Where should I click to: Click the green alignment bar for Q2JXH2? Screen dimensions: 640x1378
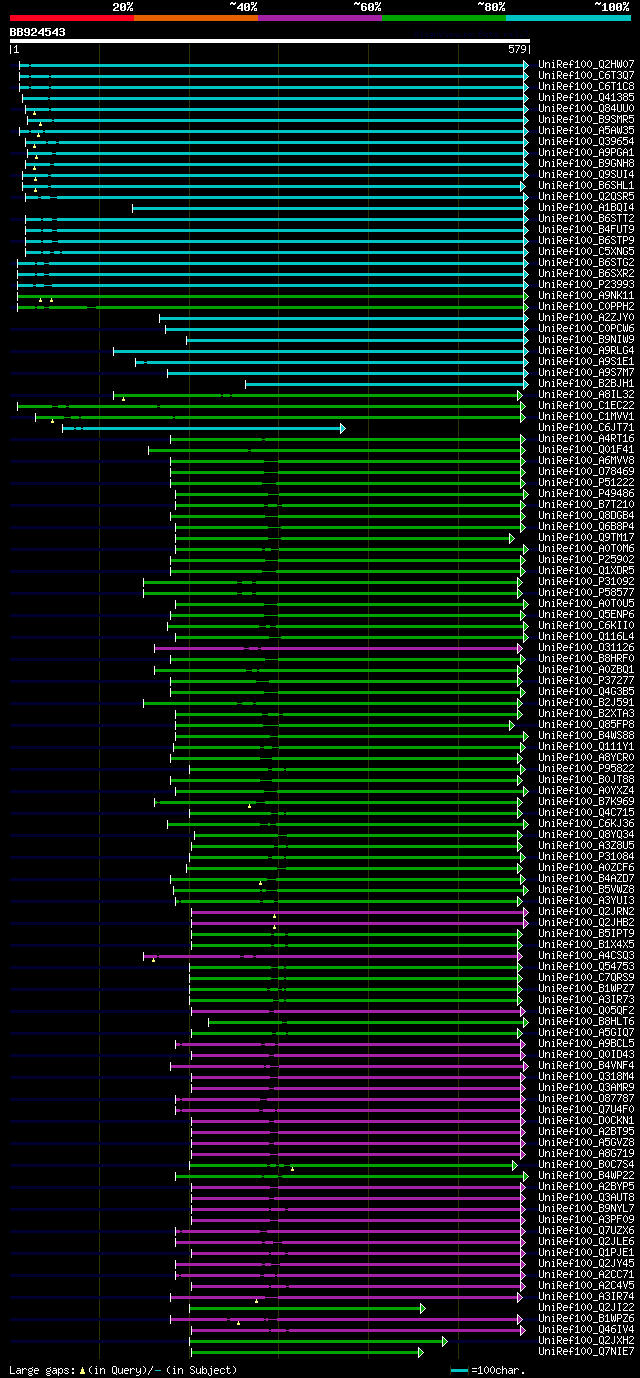click(x=319, y=1341)
